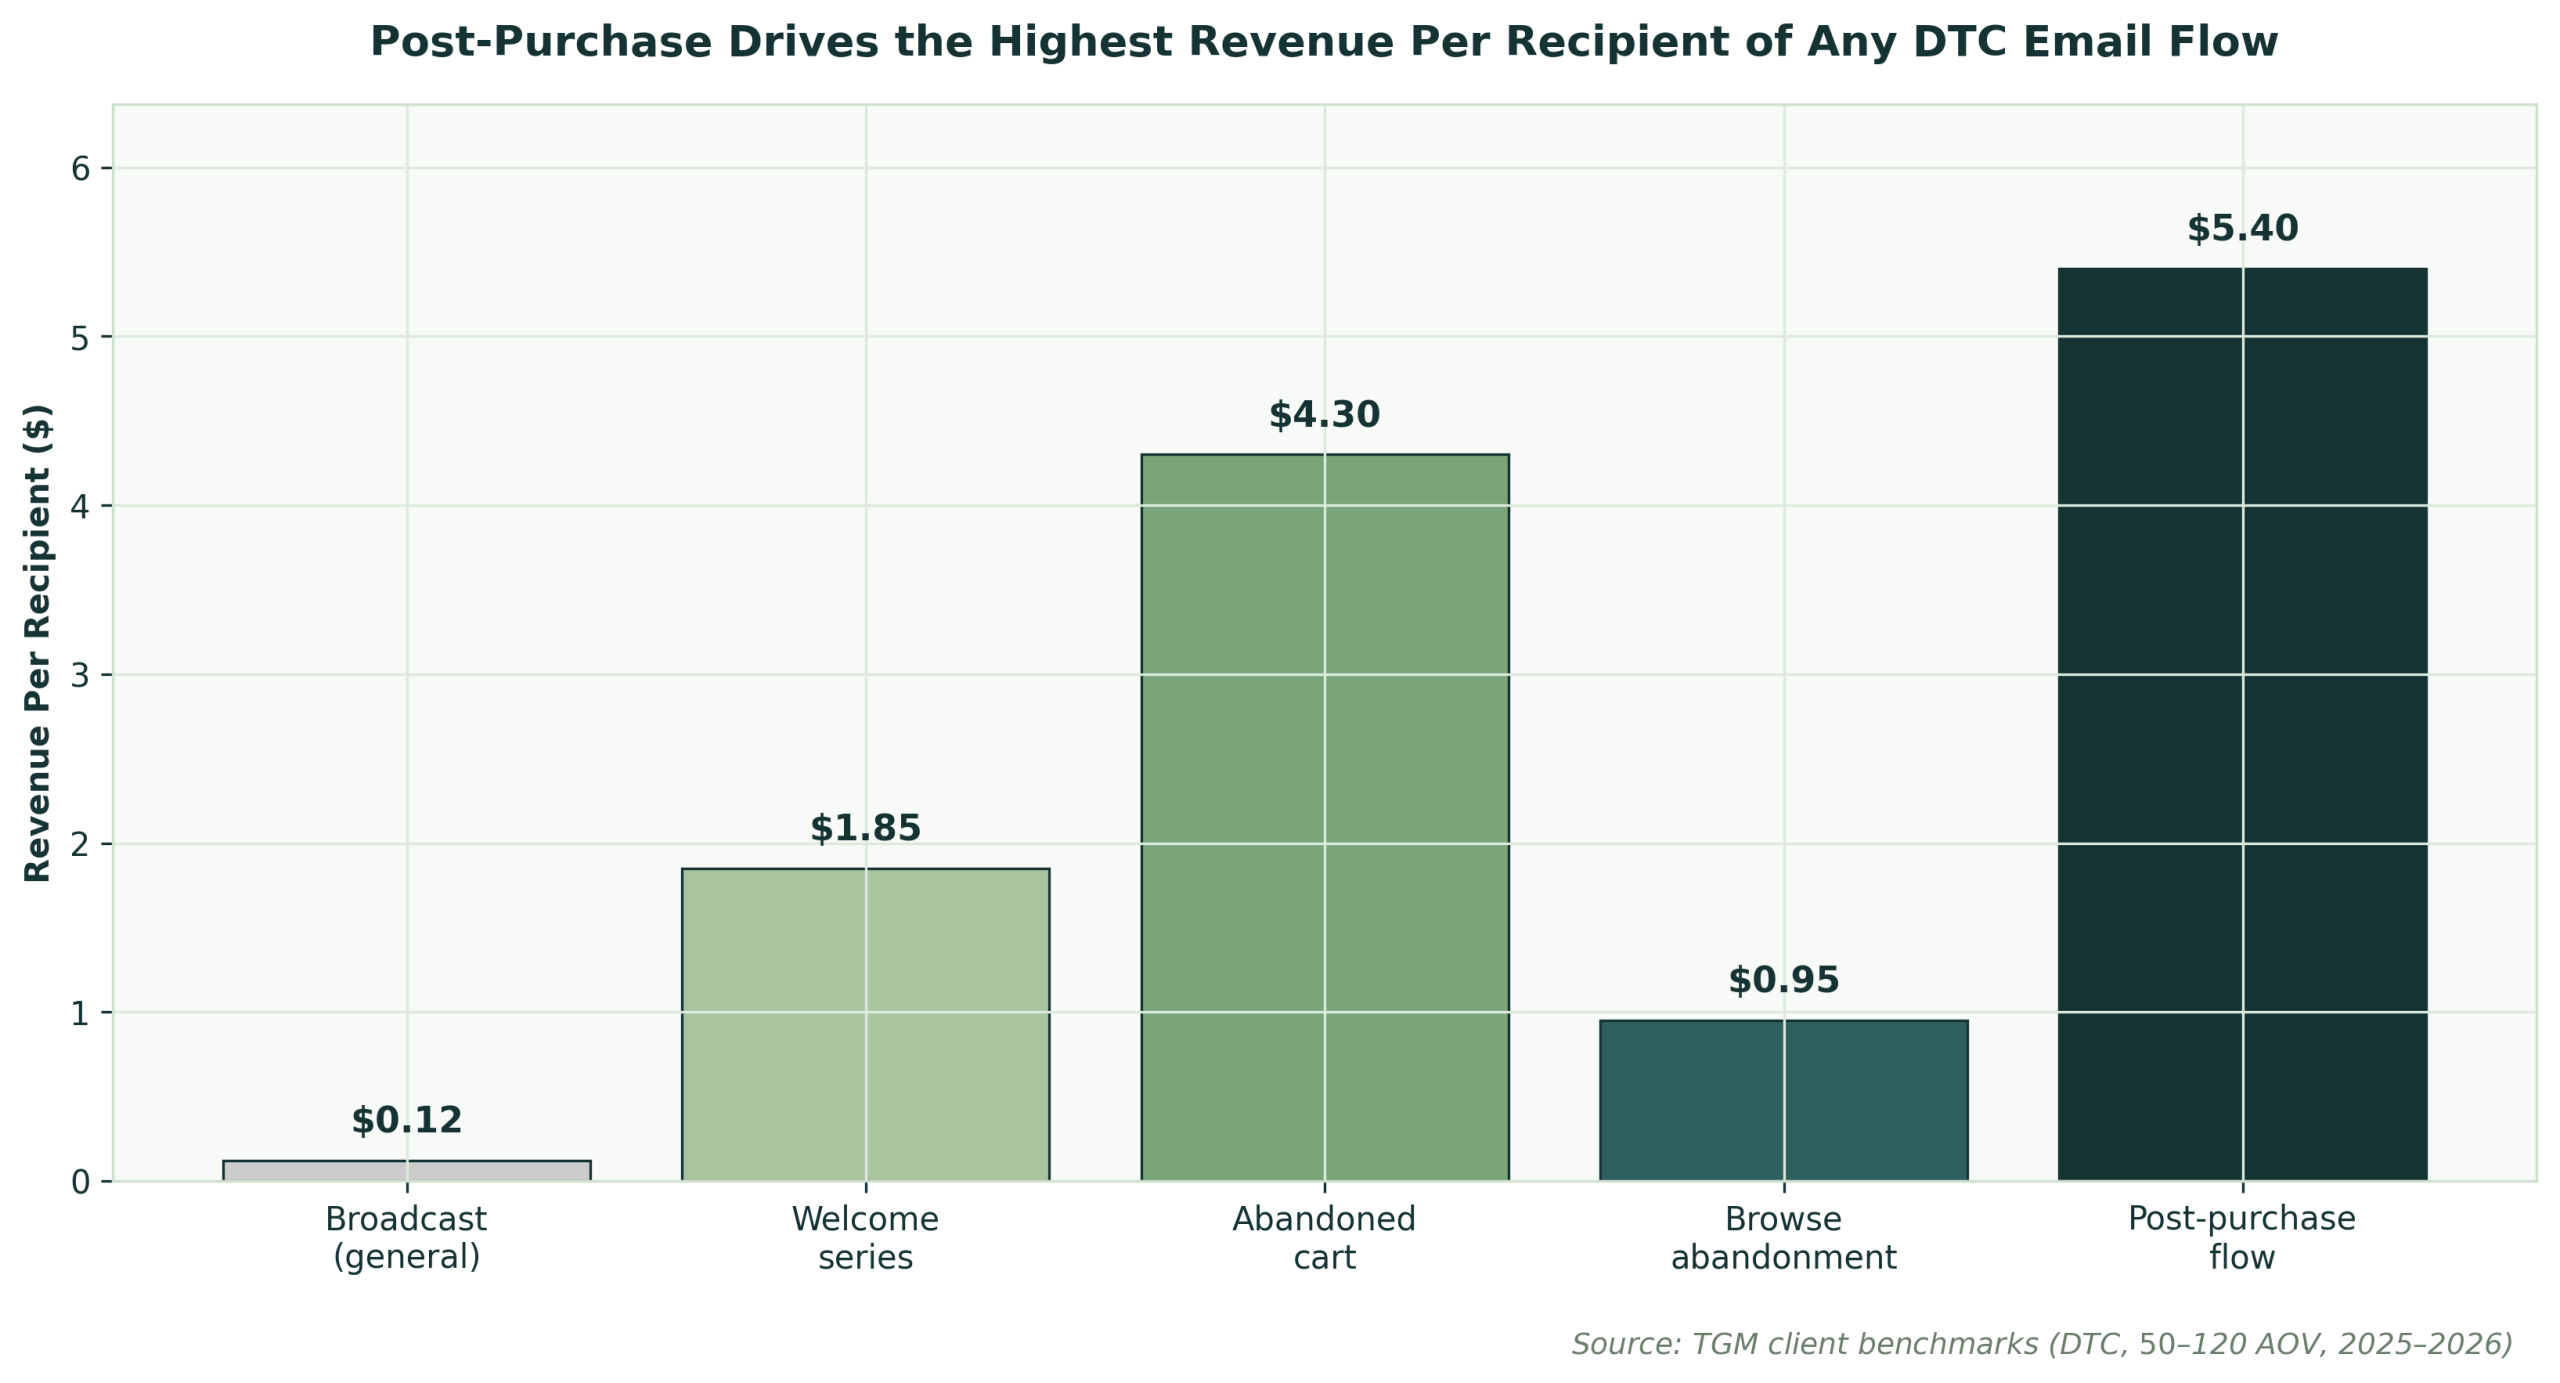Click the Welcome series axis label
2560x1383 pixels.
[866, 1238]
